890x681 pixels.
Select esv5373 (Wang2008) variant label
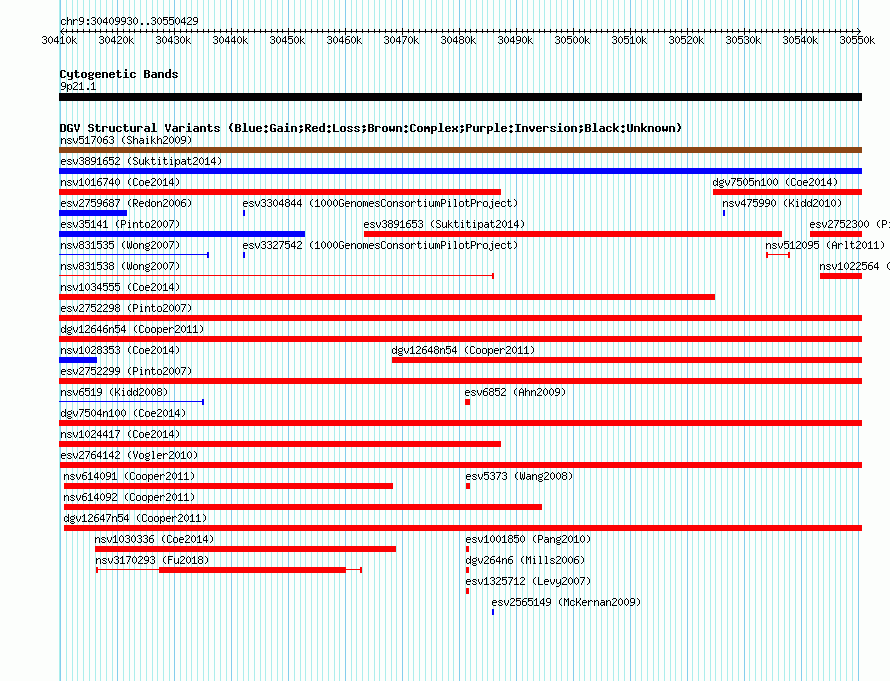[x=519, y=476]
